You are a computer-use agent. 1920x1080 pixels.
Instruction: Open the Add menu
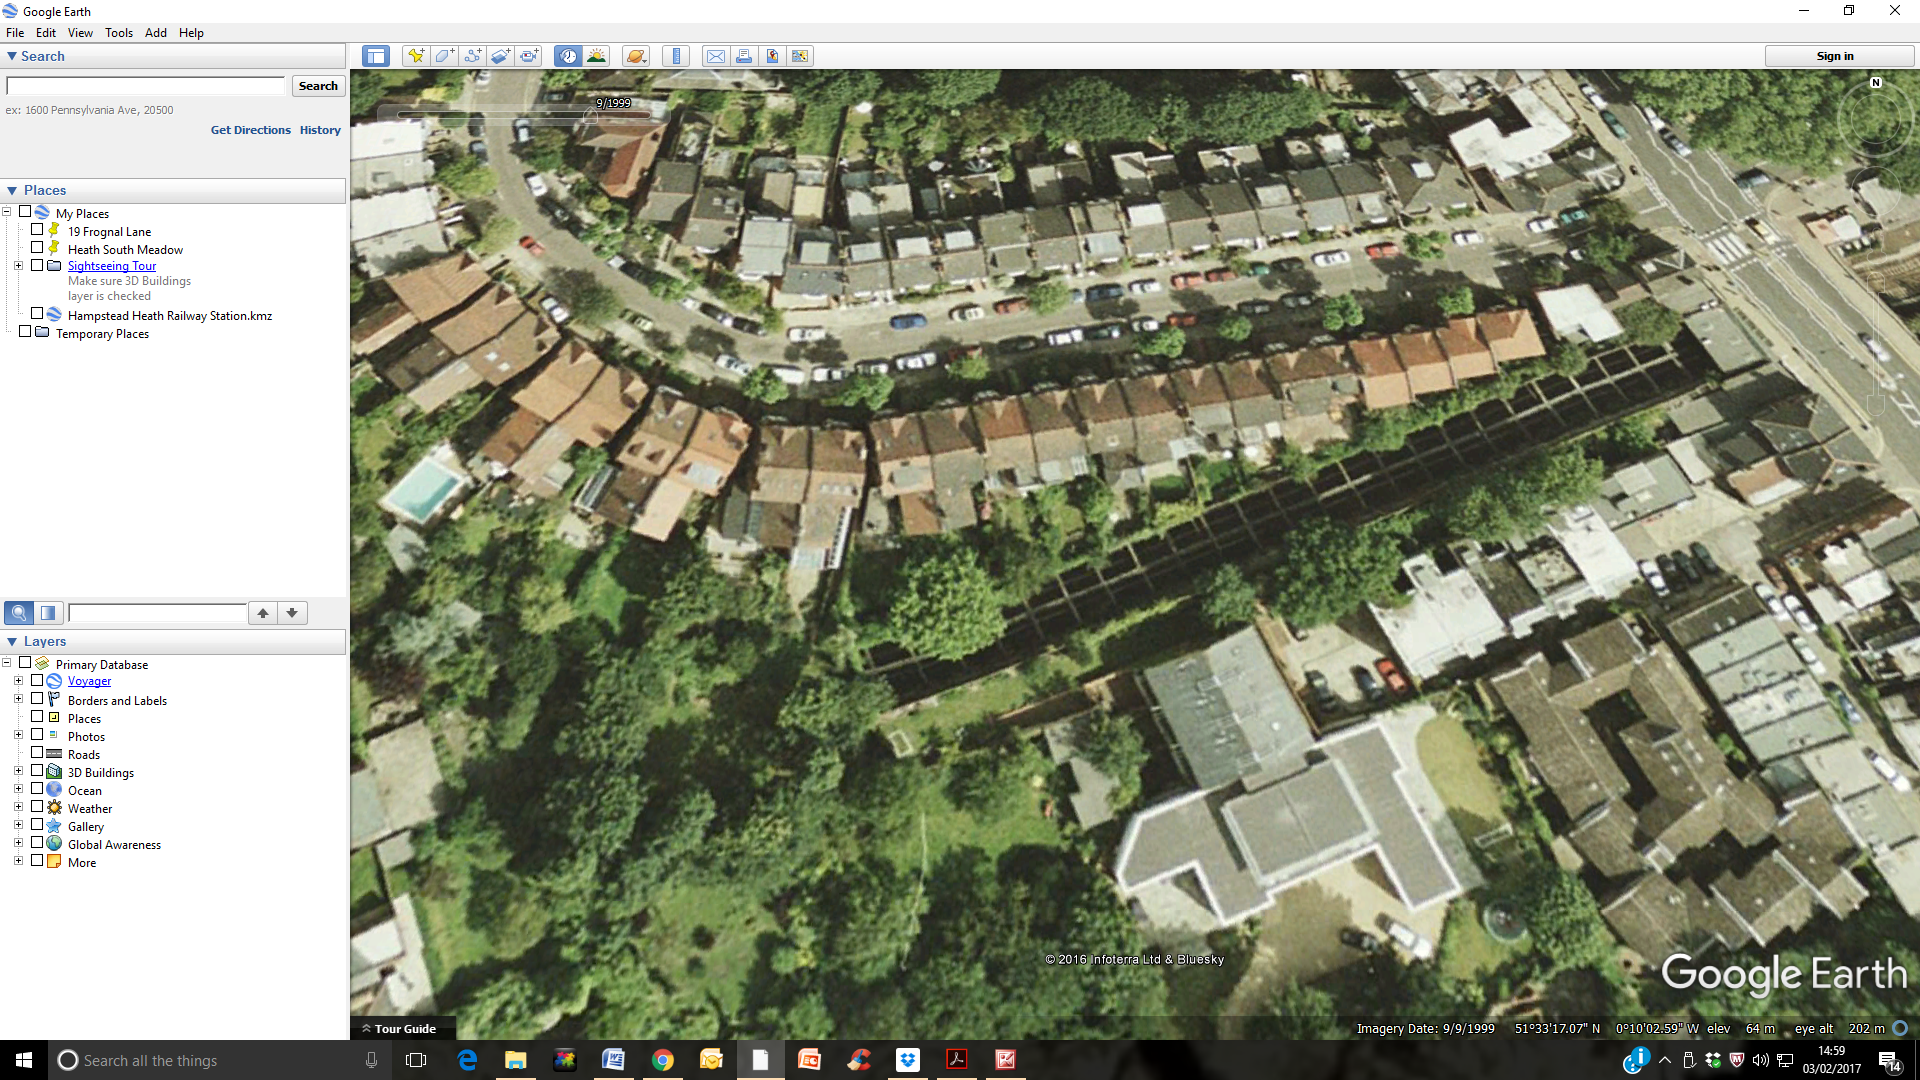point(156,32)
